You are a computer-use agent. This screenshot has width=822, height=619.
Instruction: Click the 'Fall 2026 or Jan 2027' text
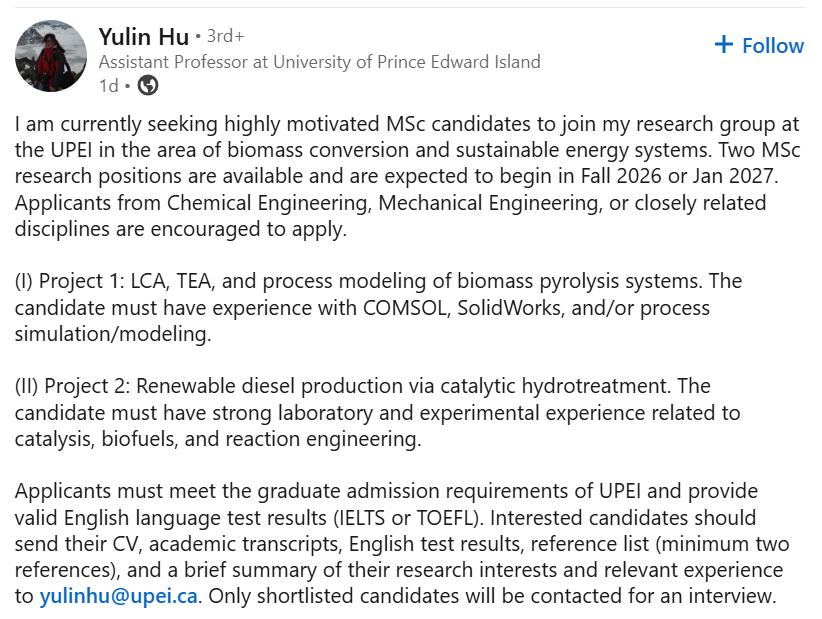677,176
